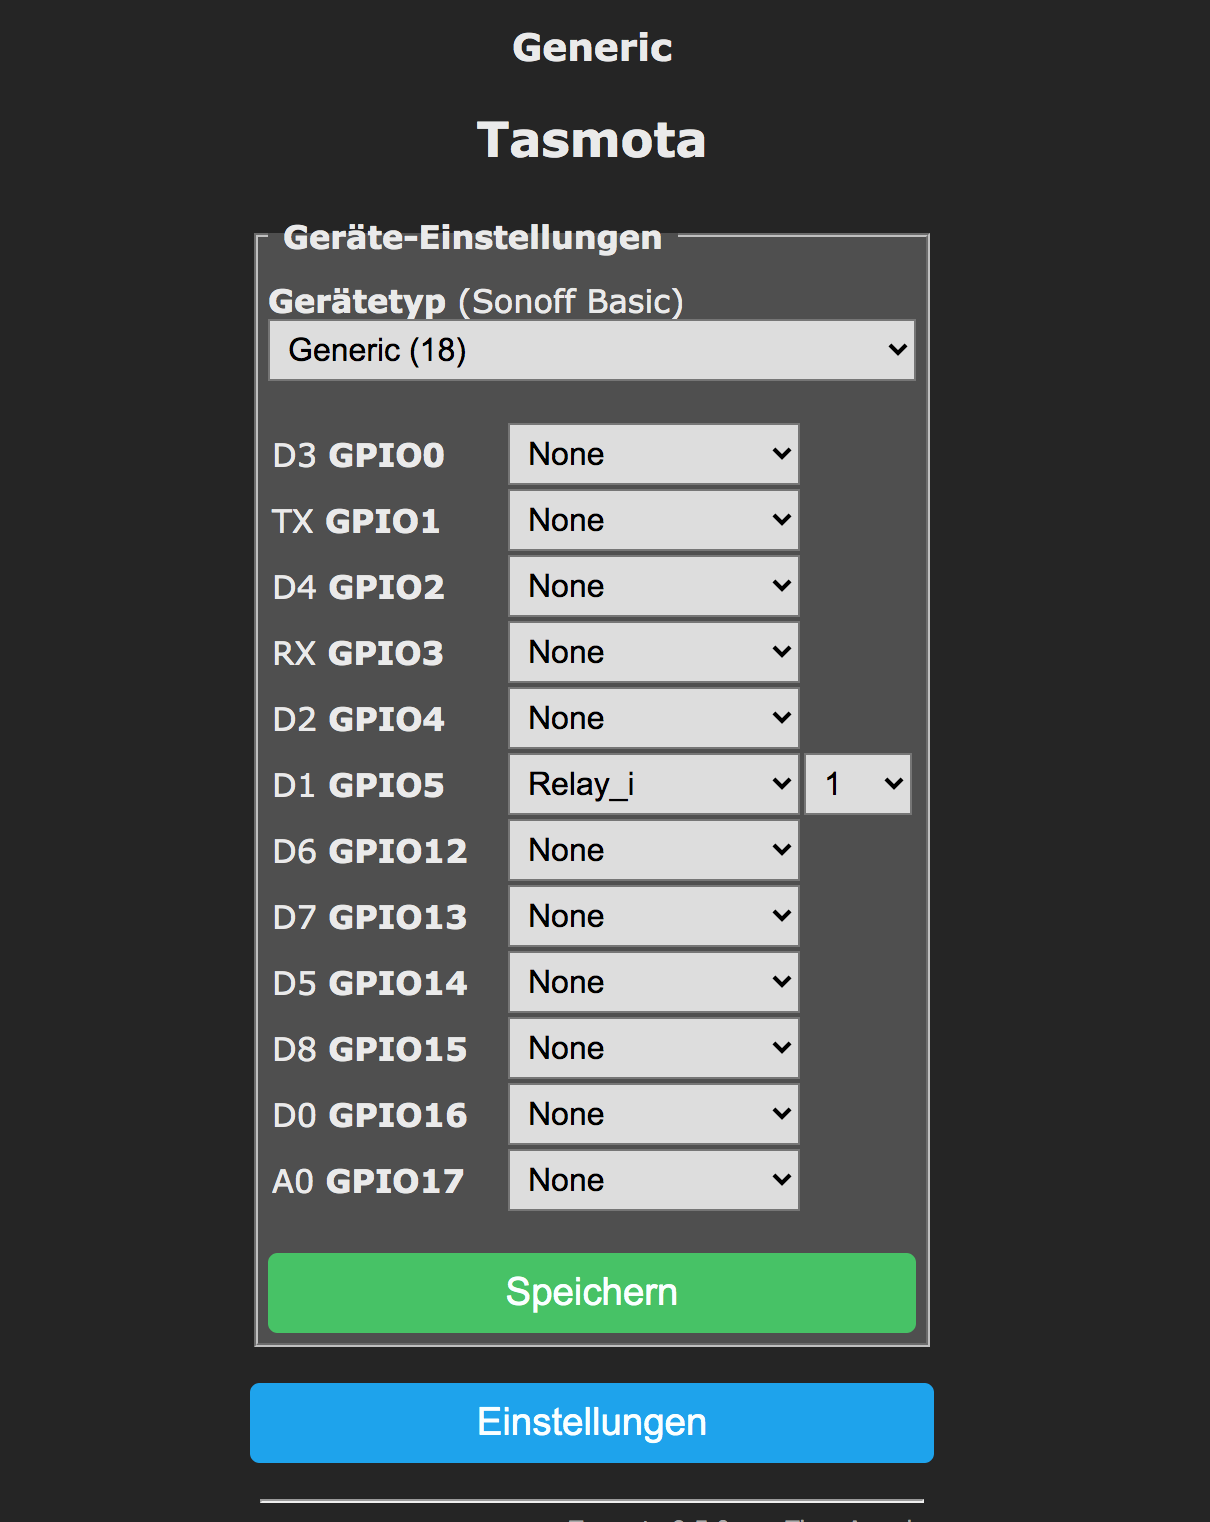This screenshot has height=1522, width=1210.
Task: Click the Tasmota page heading
Action: pyautogui.click(x=591, y=140)
